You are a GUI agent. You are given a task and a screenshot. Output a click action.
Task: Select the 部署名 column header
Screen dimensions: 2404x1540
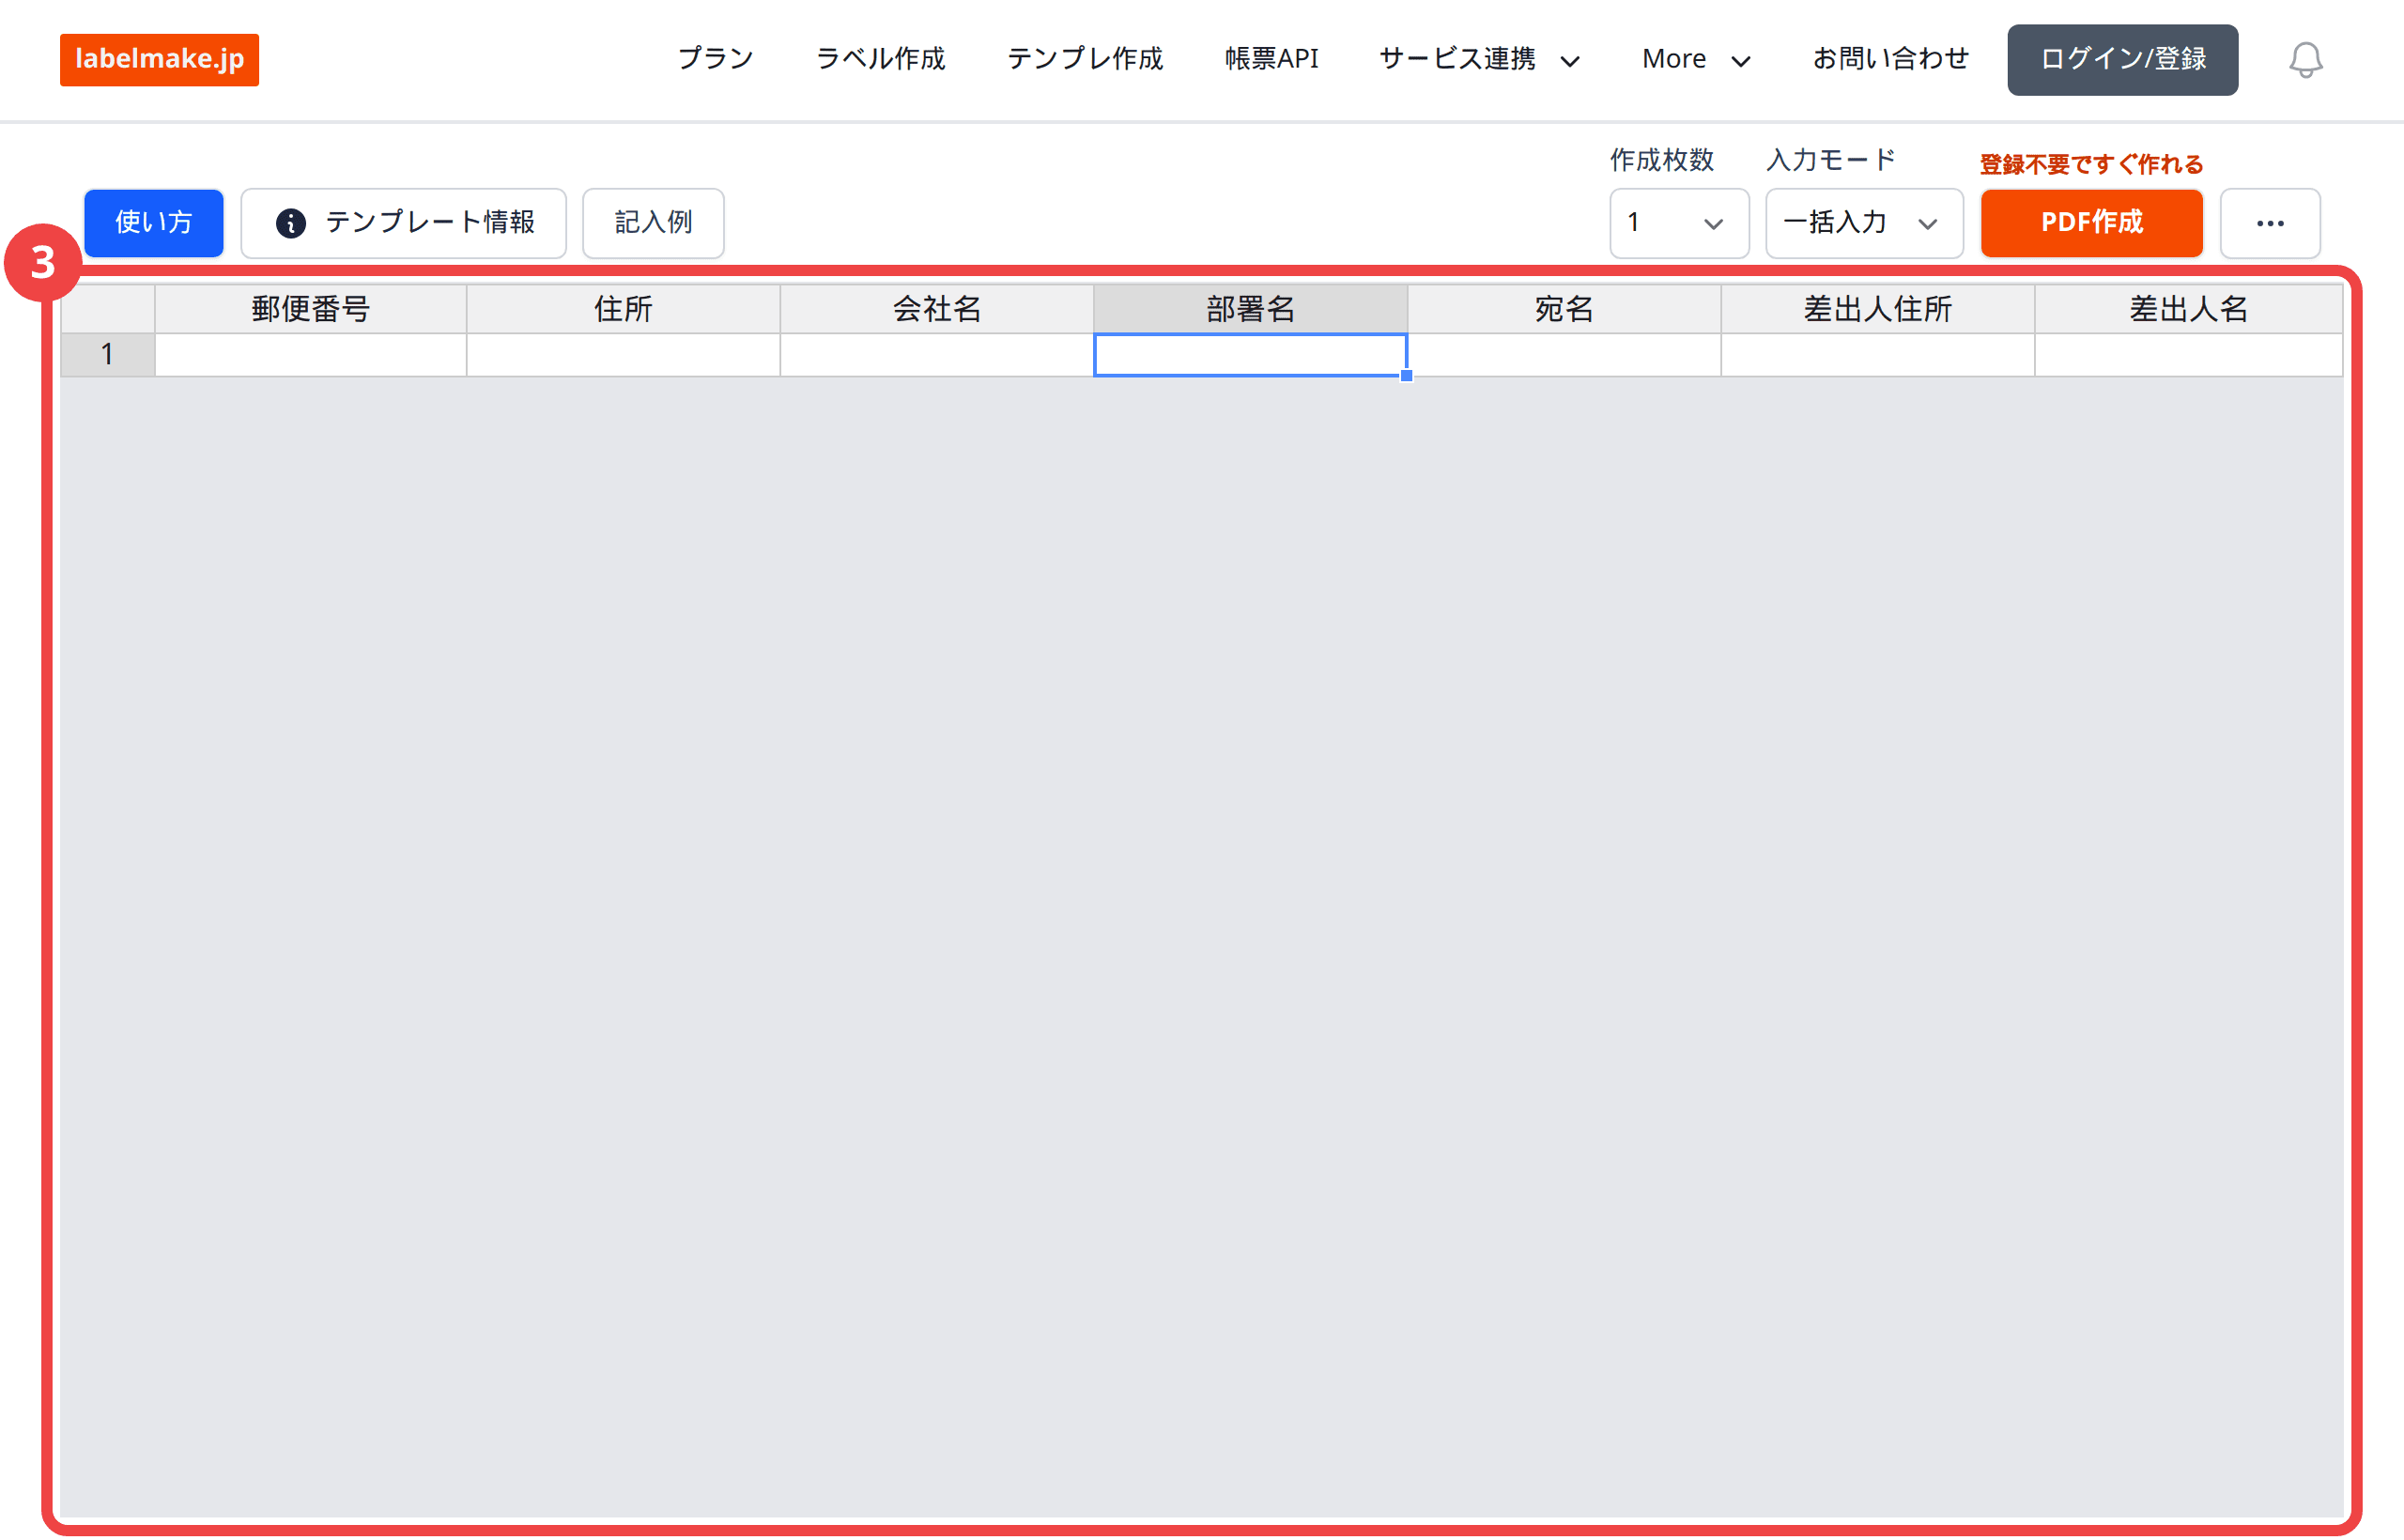[1250, 309]
